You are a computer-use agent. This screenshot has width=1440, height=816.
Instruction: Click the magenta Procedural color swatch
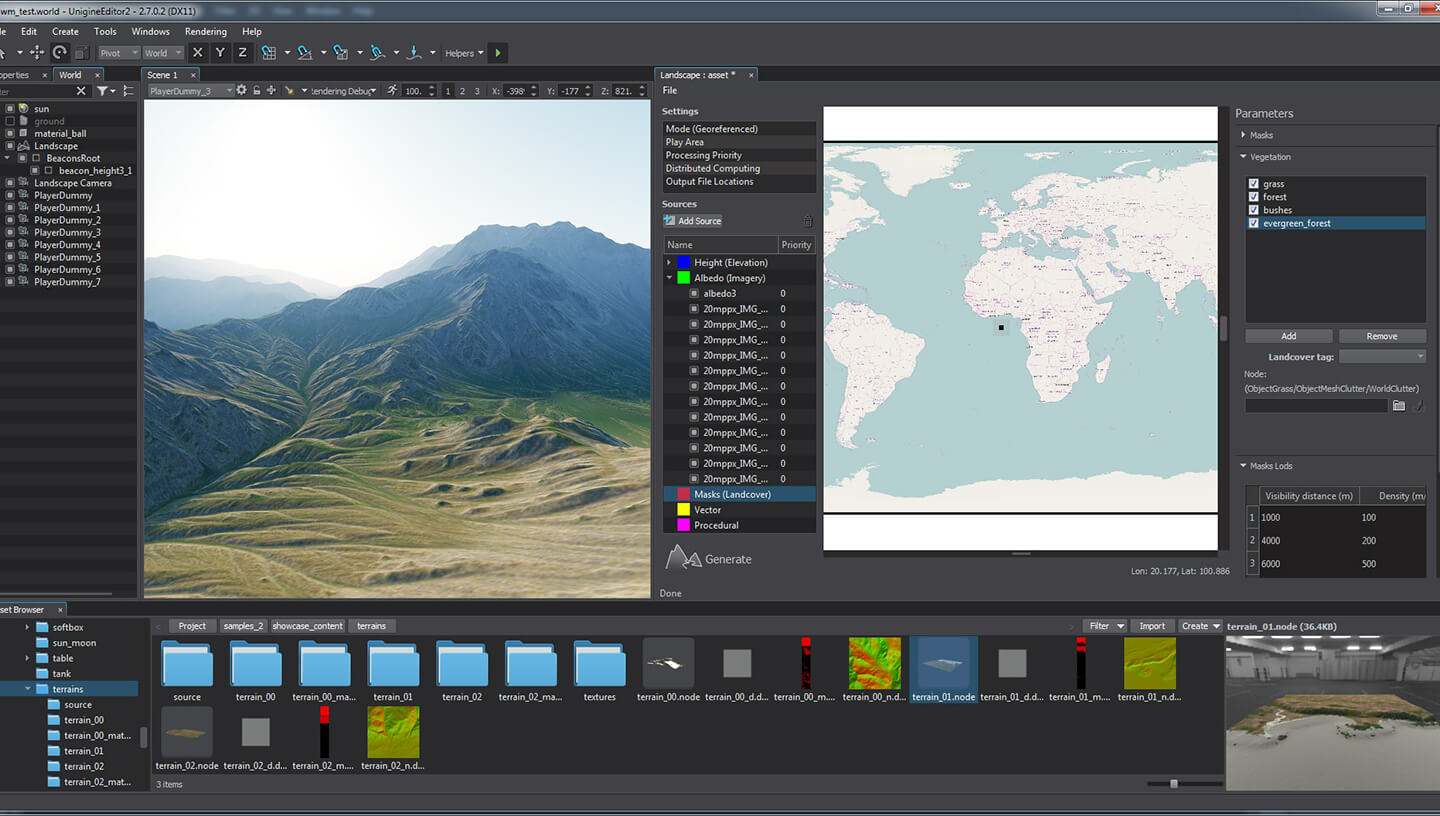tap(683, 525)
